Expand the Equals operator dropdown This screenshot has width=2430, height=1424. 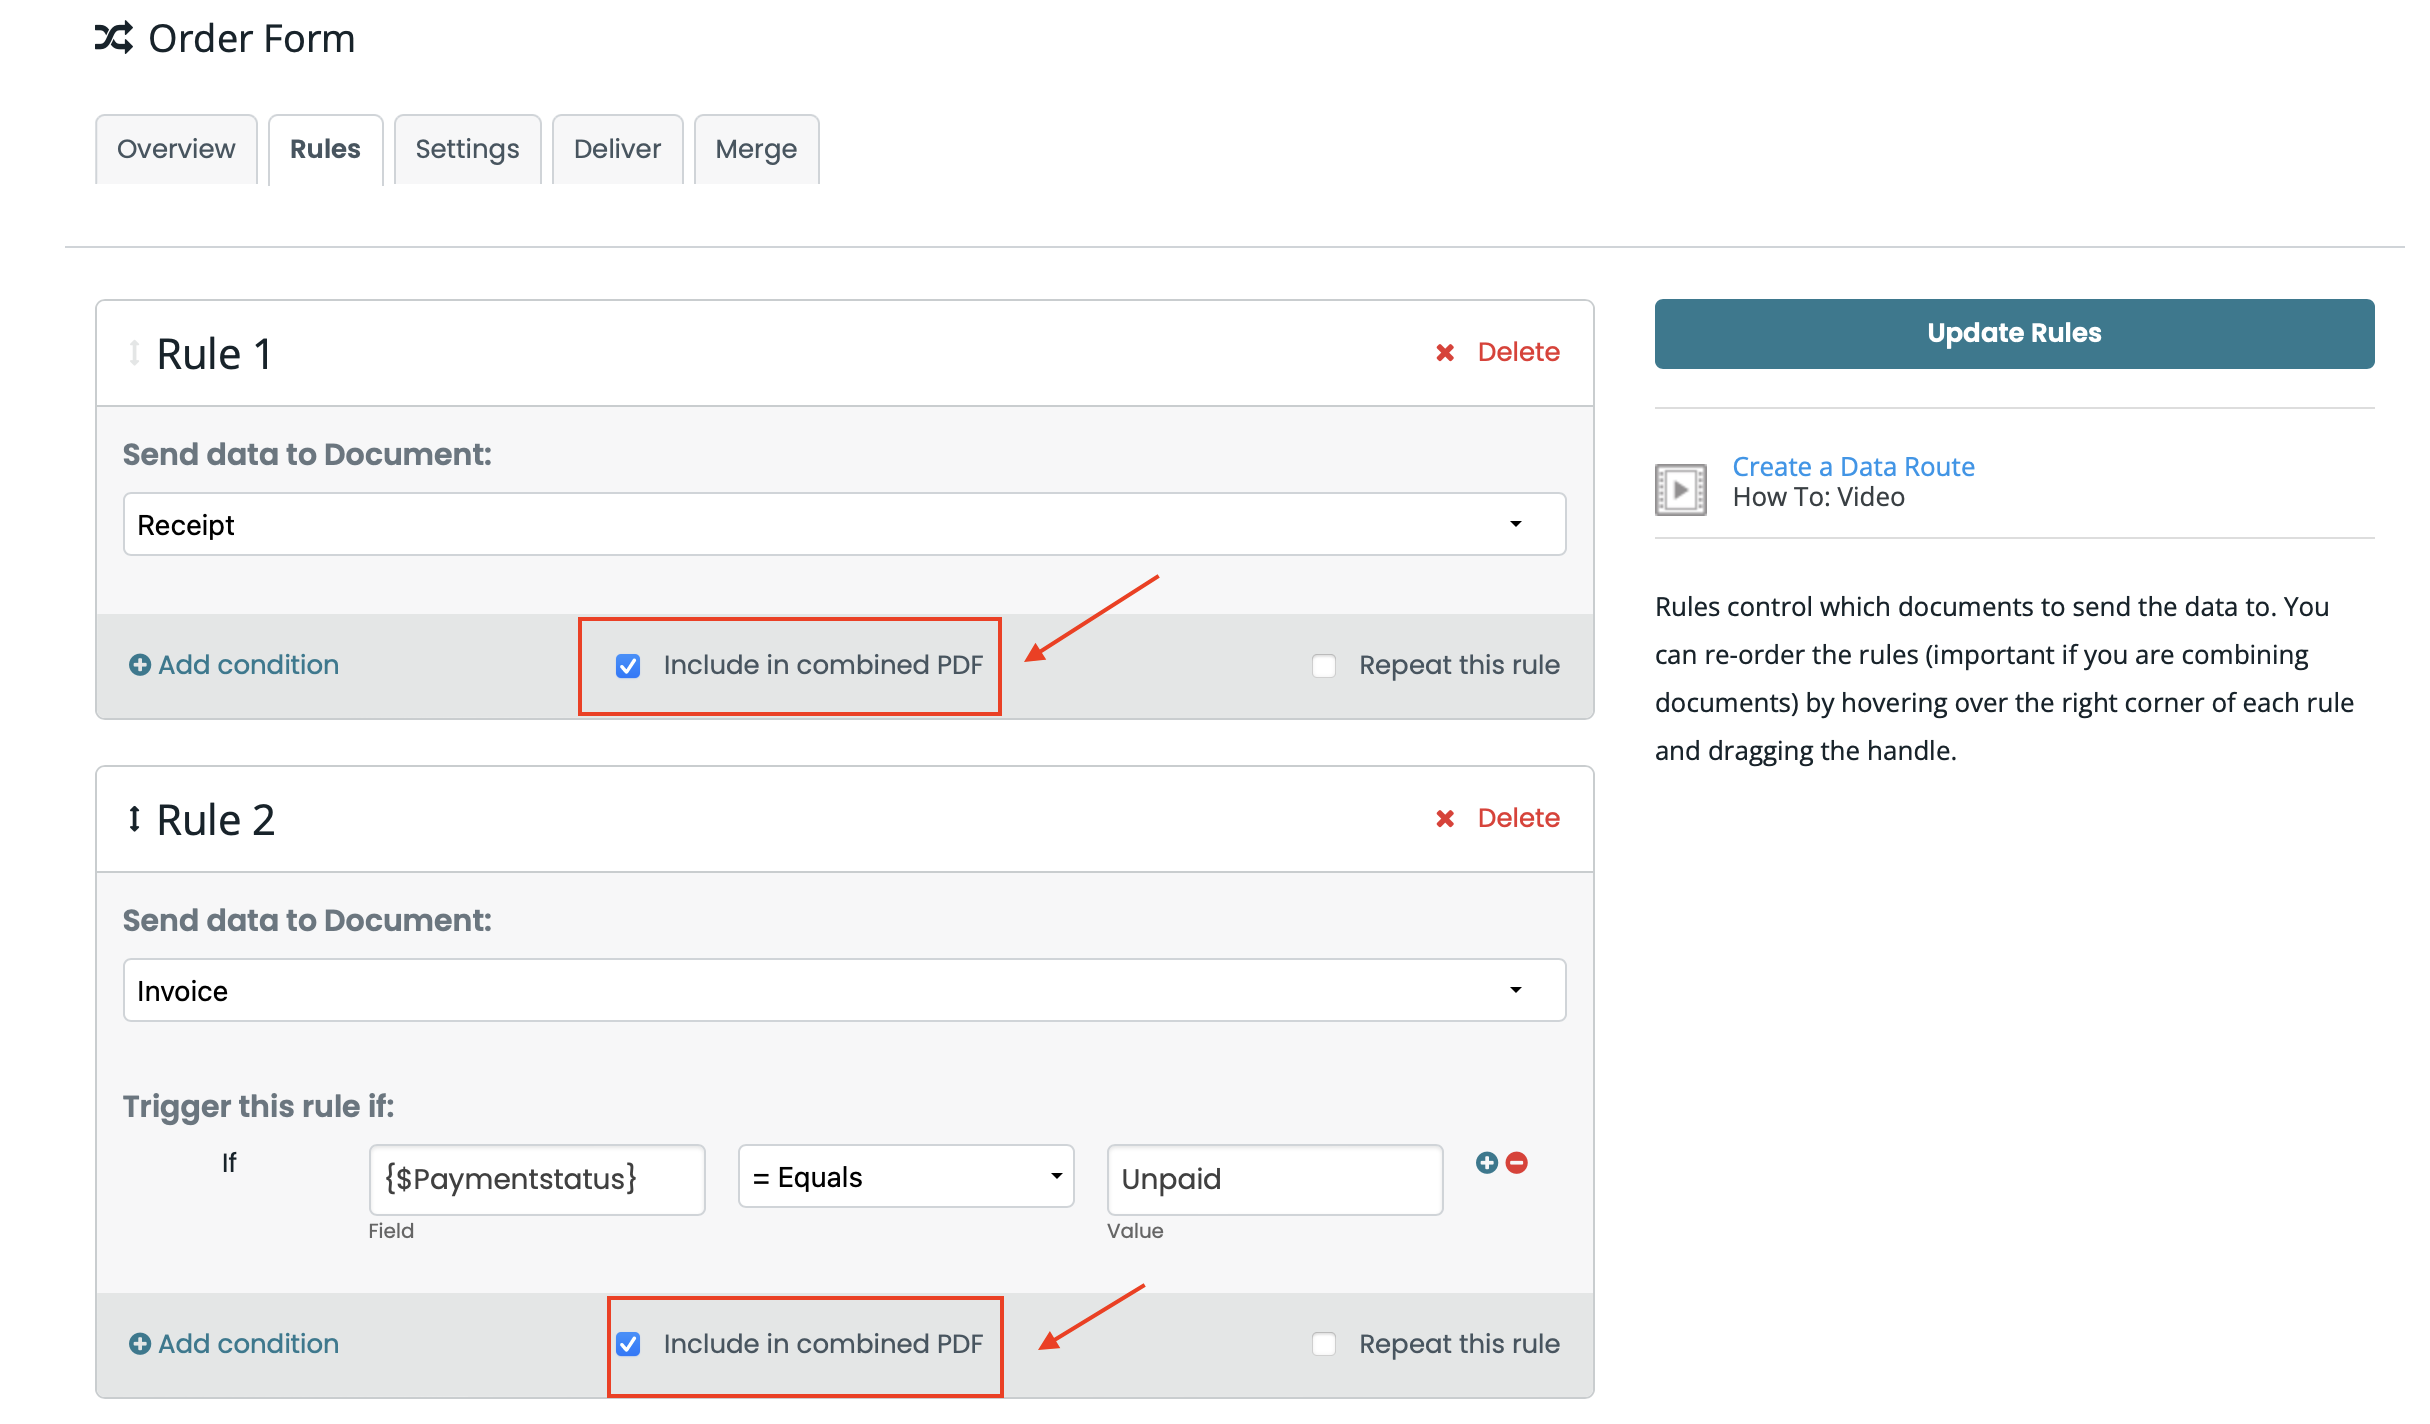coord(905,1177)
